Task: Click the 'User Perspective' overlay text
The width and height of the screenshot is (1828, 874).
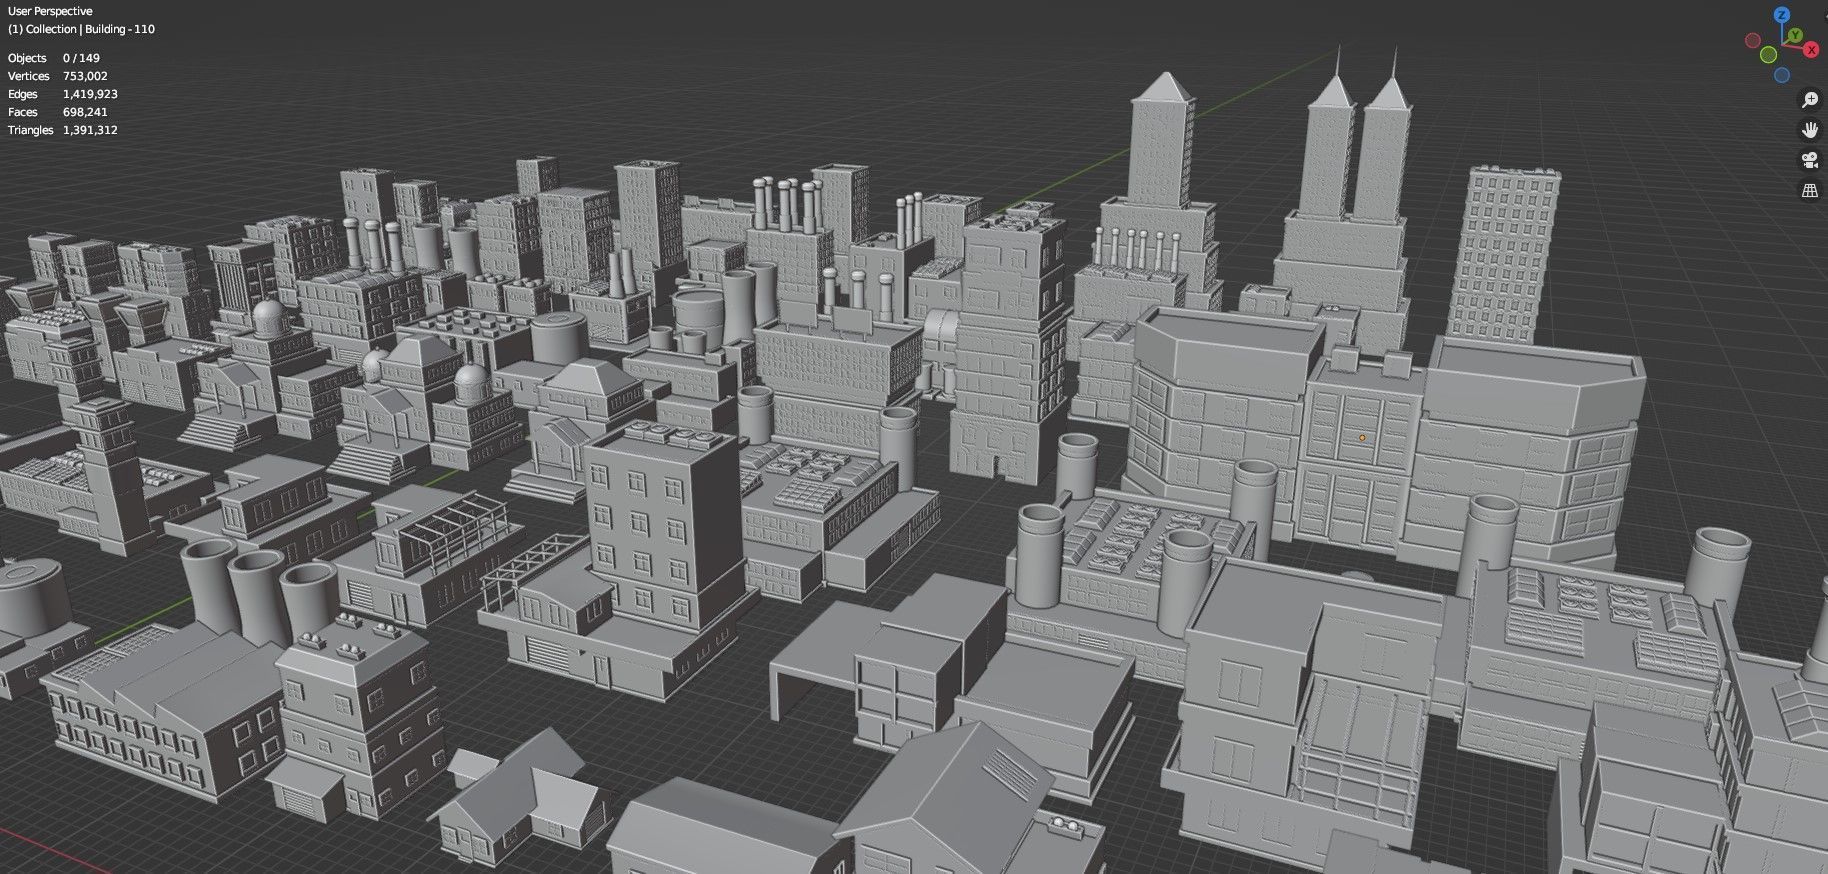Action: coord(50,11)
